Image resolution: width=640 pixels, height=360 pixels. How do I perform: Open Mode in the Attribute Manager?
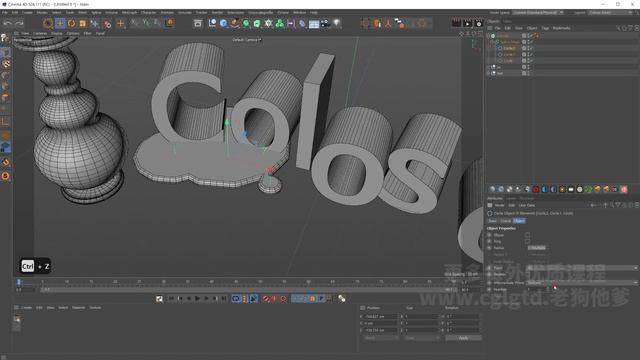[500, 205]
